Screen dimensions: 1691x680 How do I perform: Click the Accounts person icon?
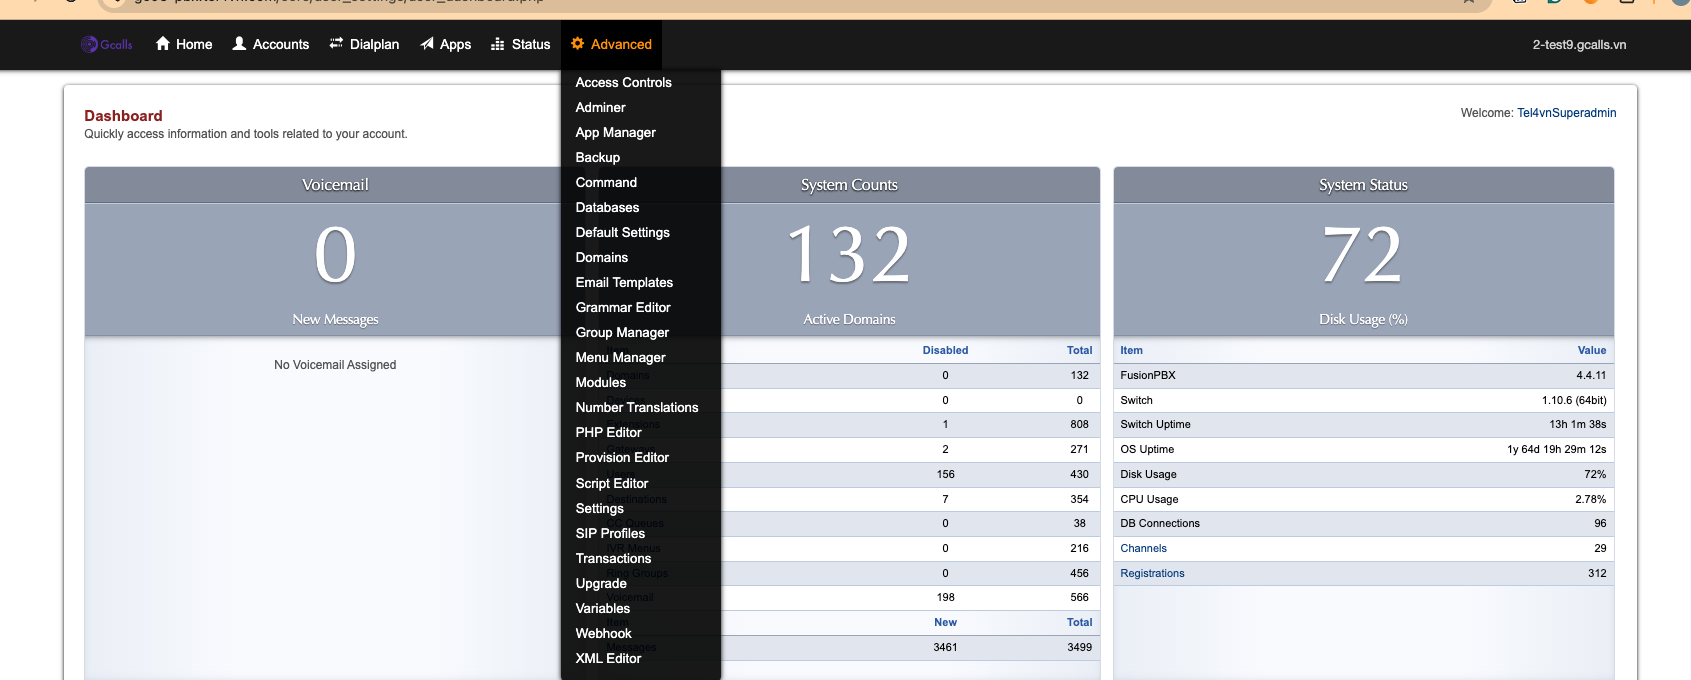click(x=240, y=44)
